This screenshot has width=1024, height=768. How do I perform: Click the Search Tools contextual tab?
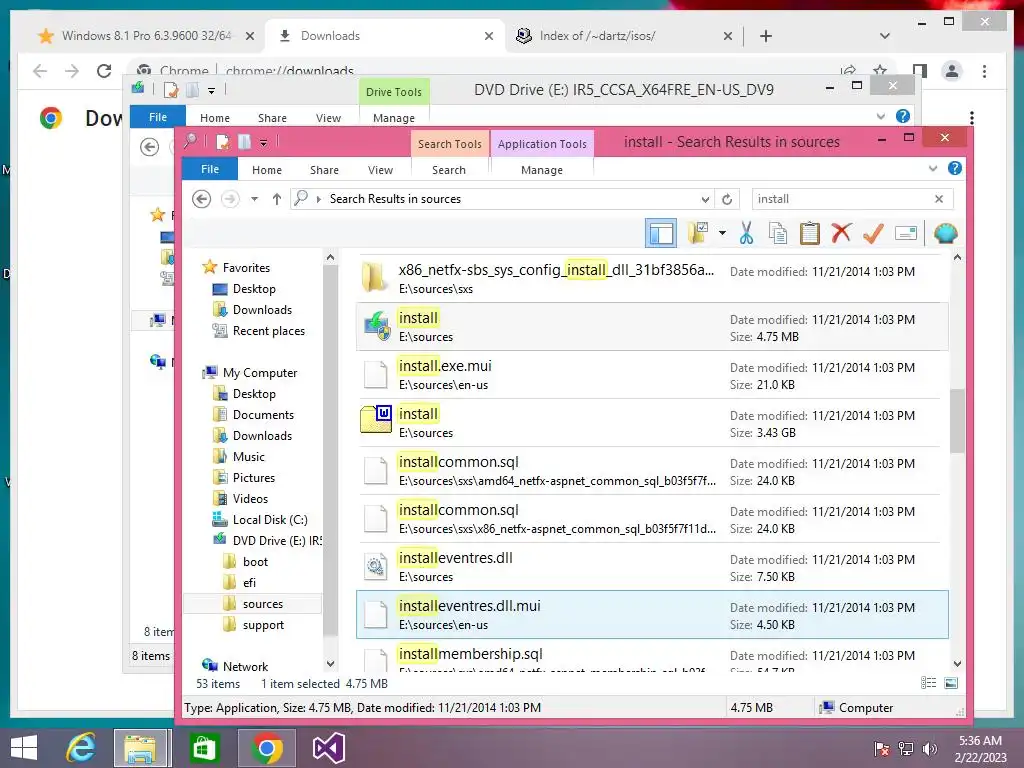pyautogui.click(x=449, y=144)
